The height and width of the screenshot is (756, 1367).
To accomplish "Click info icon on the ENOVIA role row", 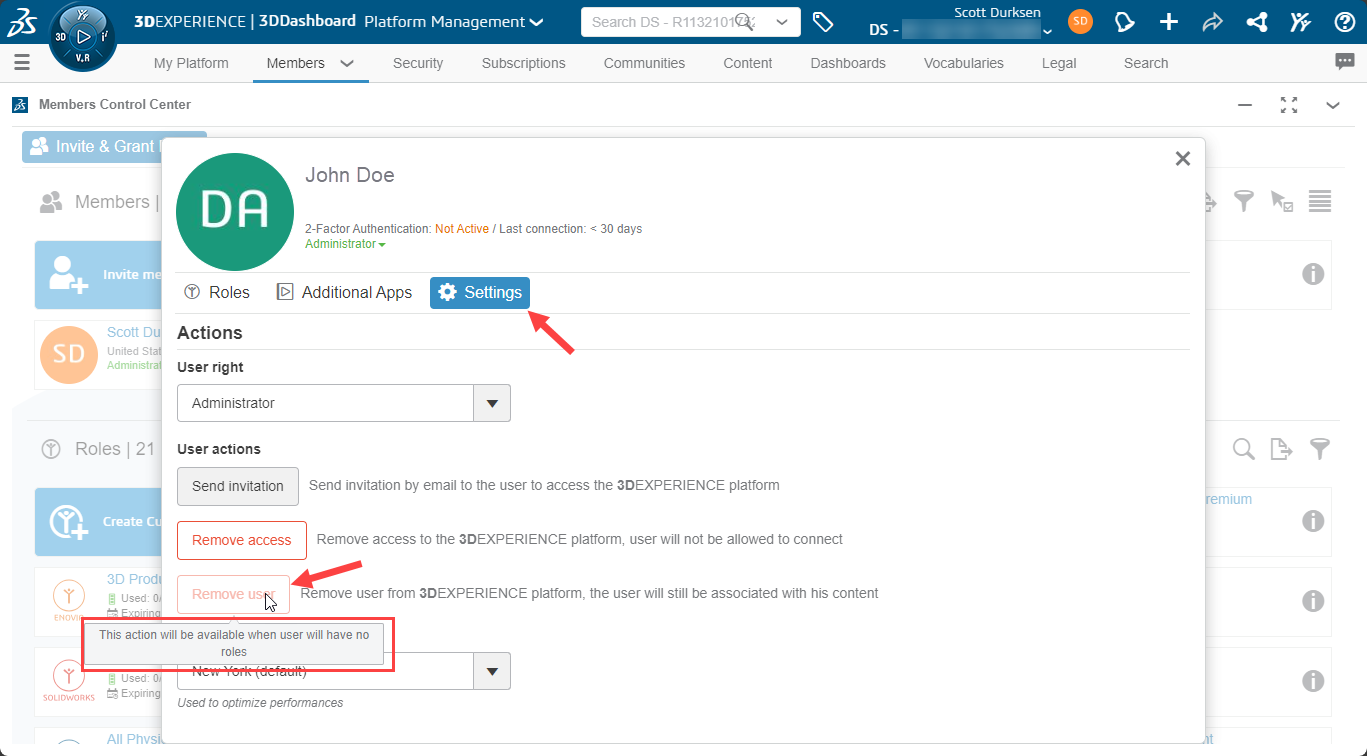I will coord(1313,601).
